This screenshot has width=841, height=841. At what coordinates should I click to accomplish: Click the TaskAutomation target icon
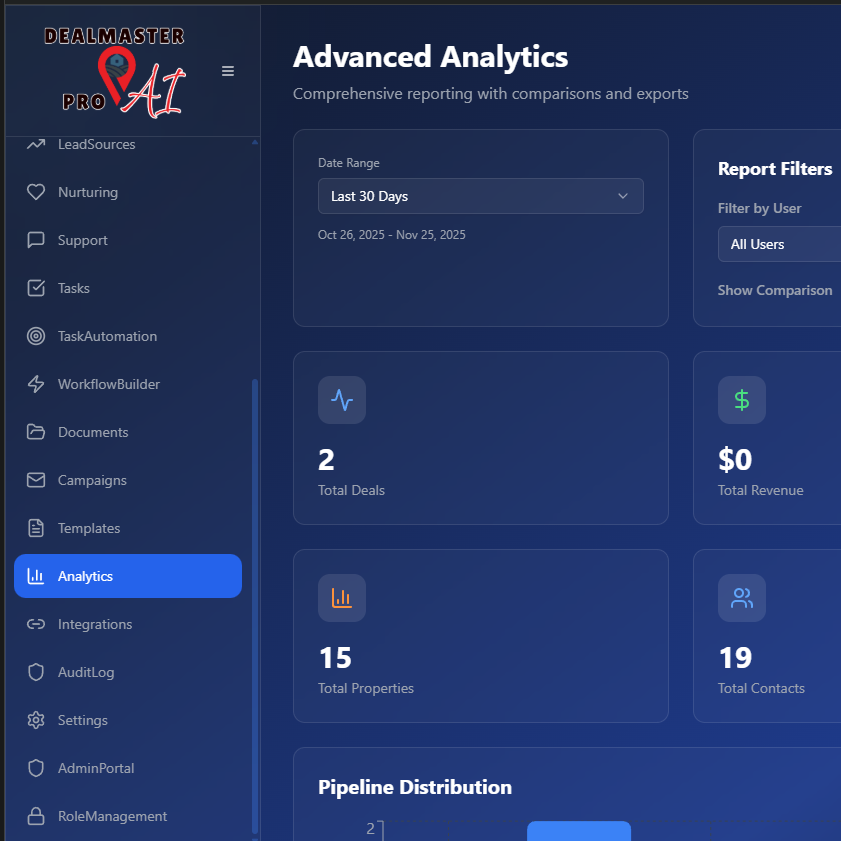tap(36, 336)
